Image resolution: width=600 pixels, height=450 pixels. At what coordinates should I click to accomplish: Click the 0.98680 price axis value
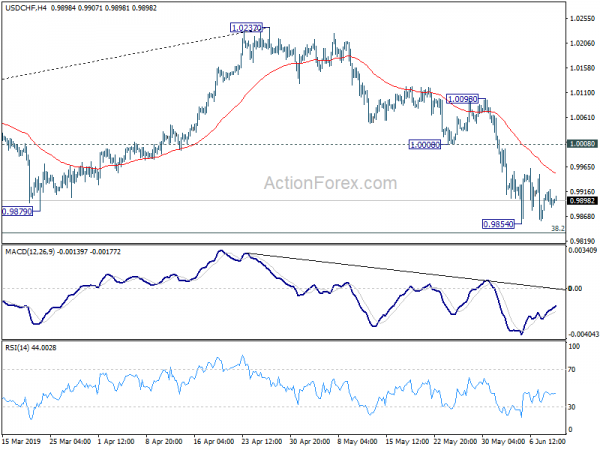582,217
